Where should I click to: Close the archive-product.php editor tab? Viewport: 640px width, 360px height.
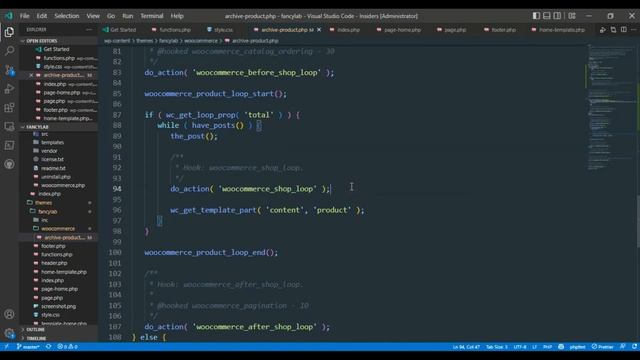point(319,30)
